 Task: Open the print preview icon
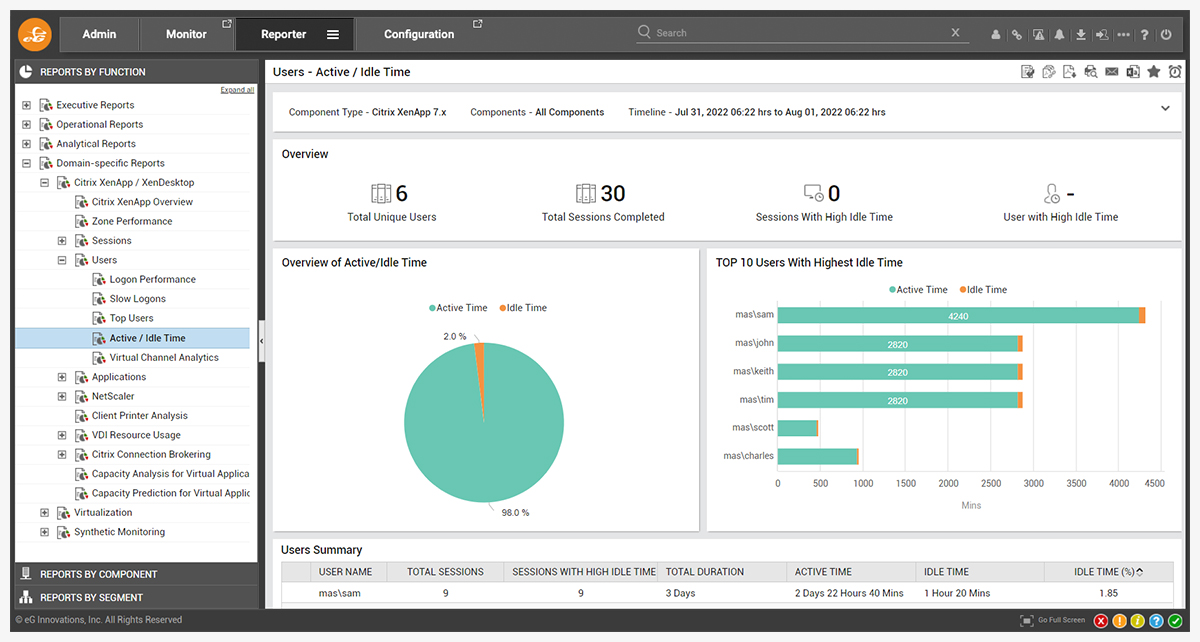coord(1090,72)
